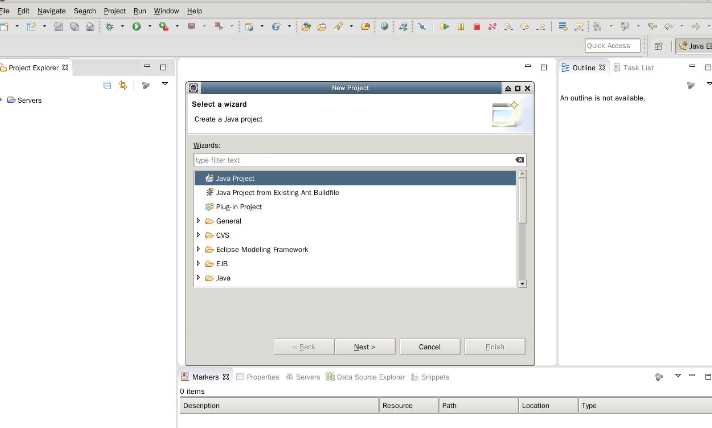Click the Use Step Filters icon

pyautogui.click(x=578, y=27)
